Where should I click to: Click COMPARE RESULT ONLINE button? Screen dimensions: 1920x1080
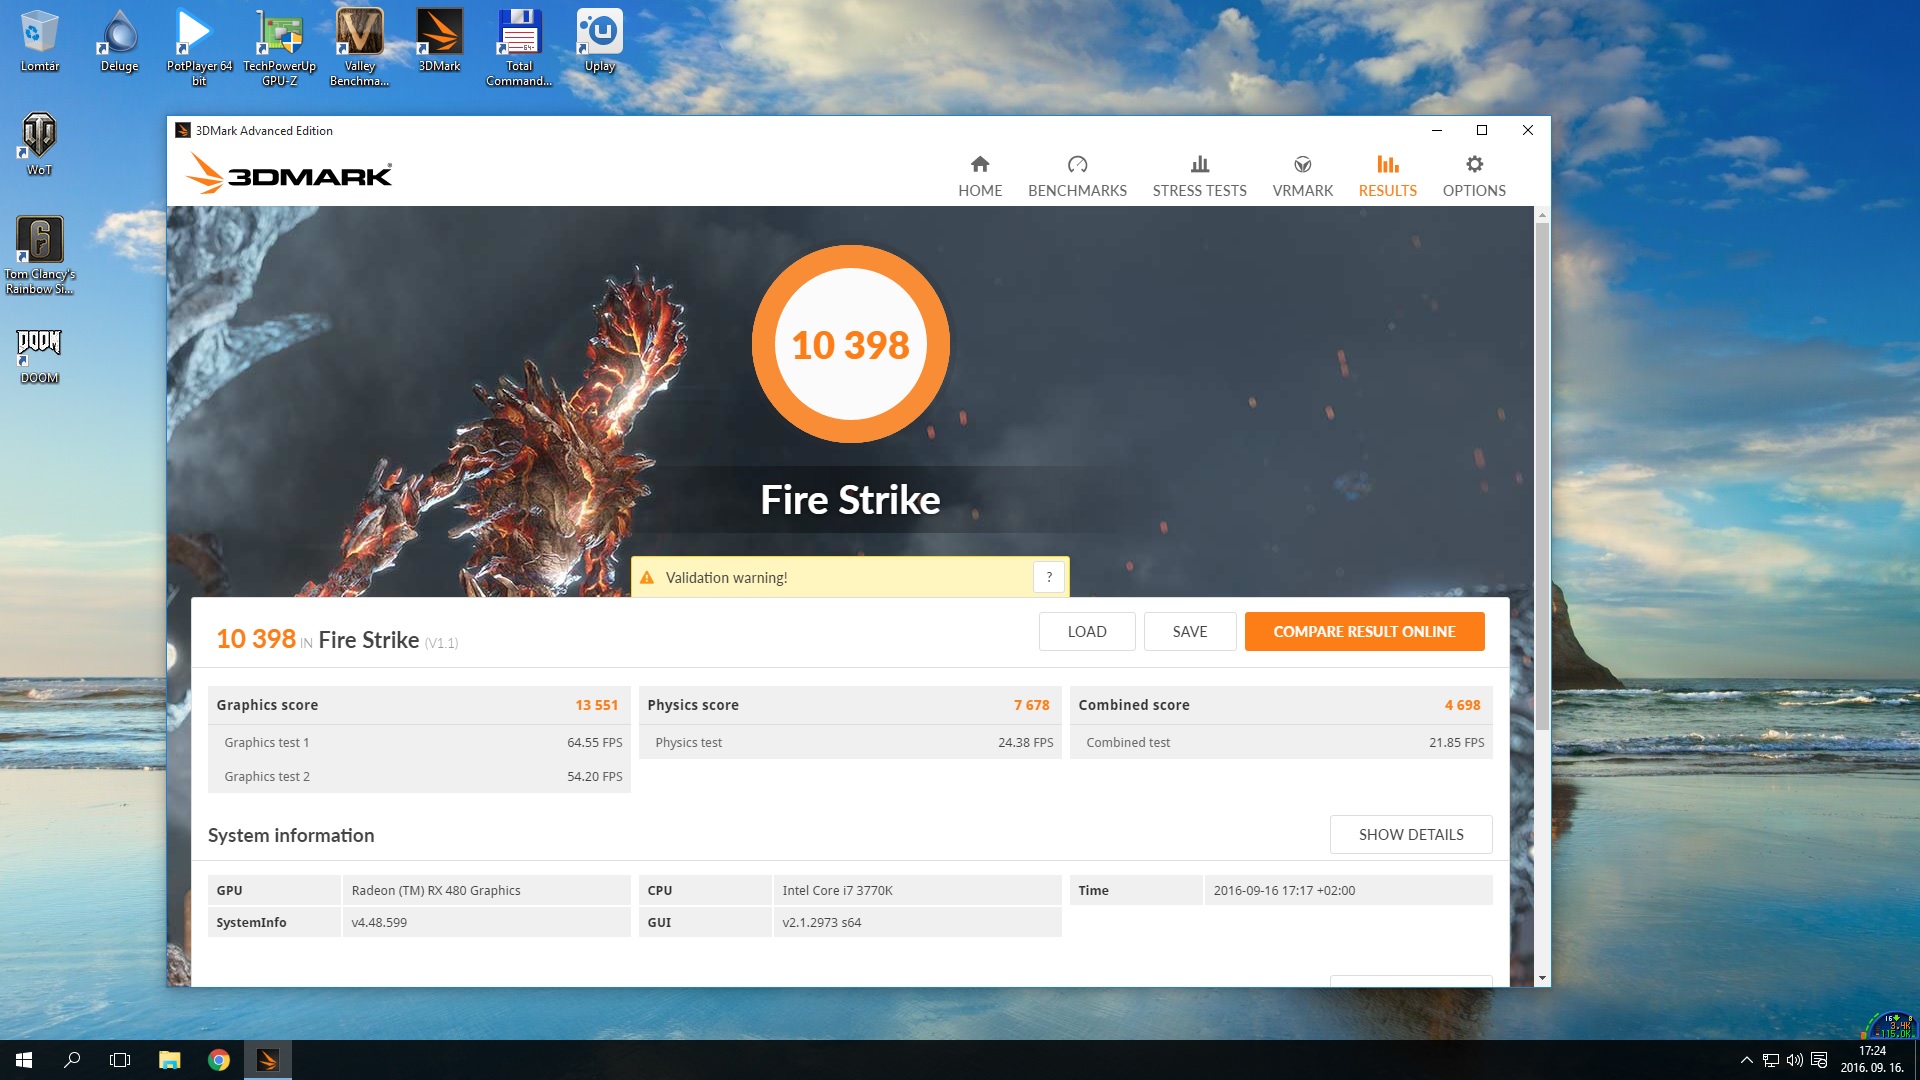tap(1364, 631)
